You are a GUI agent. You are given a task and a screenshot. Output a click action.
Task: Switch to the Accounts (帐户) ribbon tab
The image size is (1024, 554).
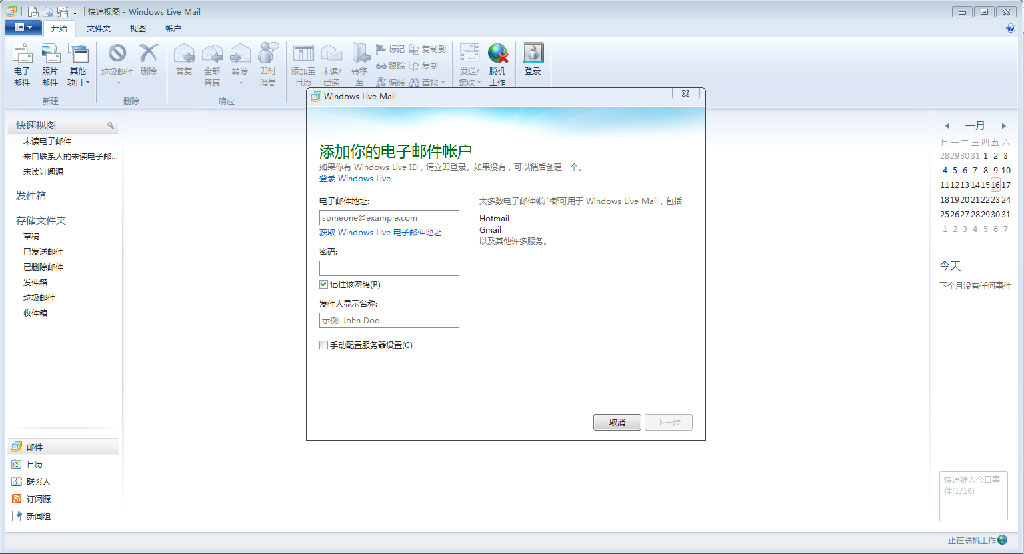coord(173,28)
